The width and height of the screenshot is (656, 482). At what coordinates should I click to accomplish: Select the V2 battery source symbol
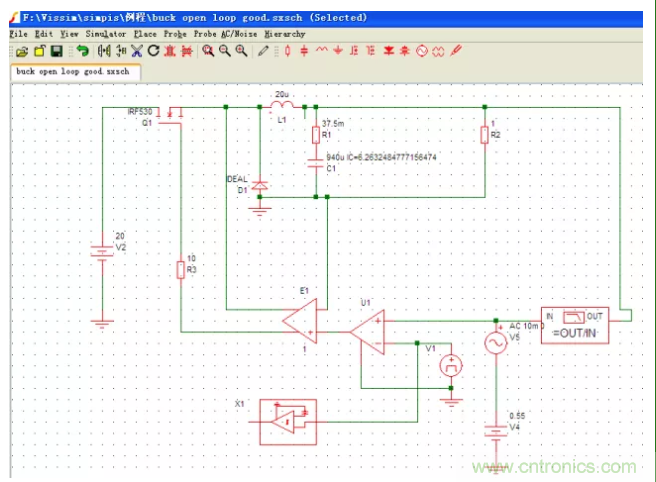(100, 249)
